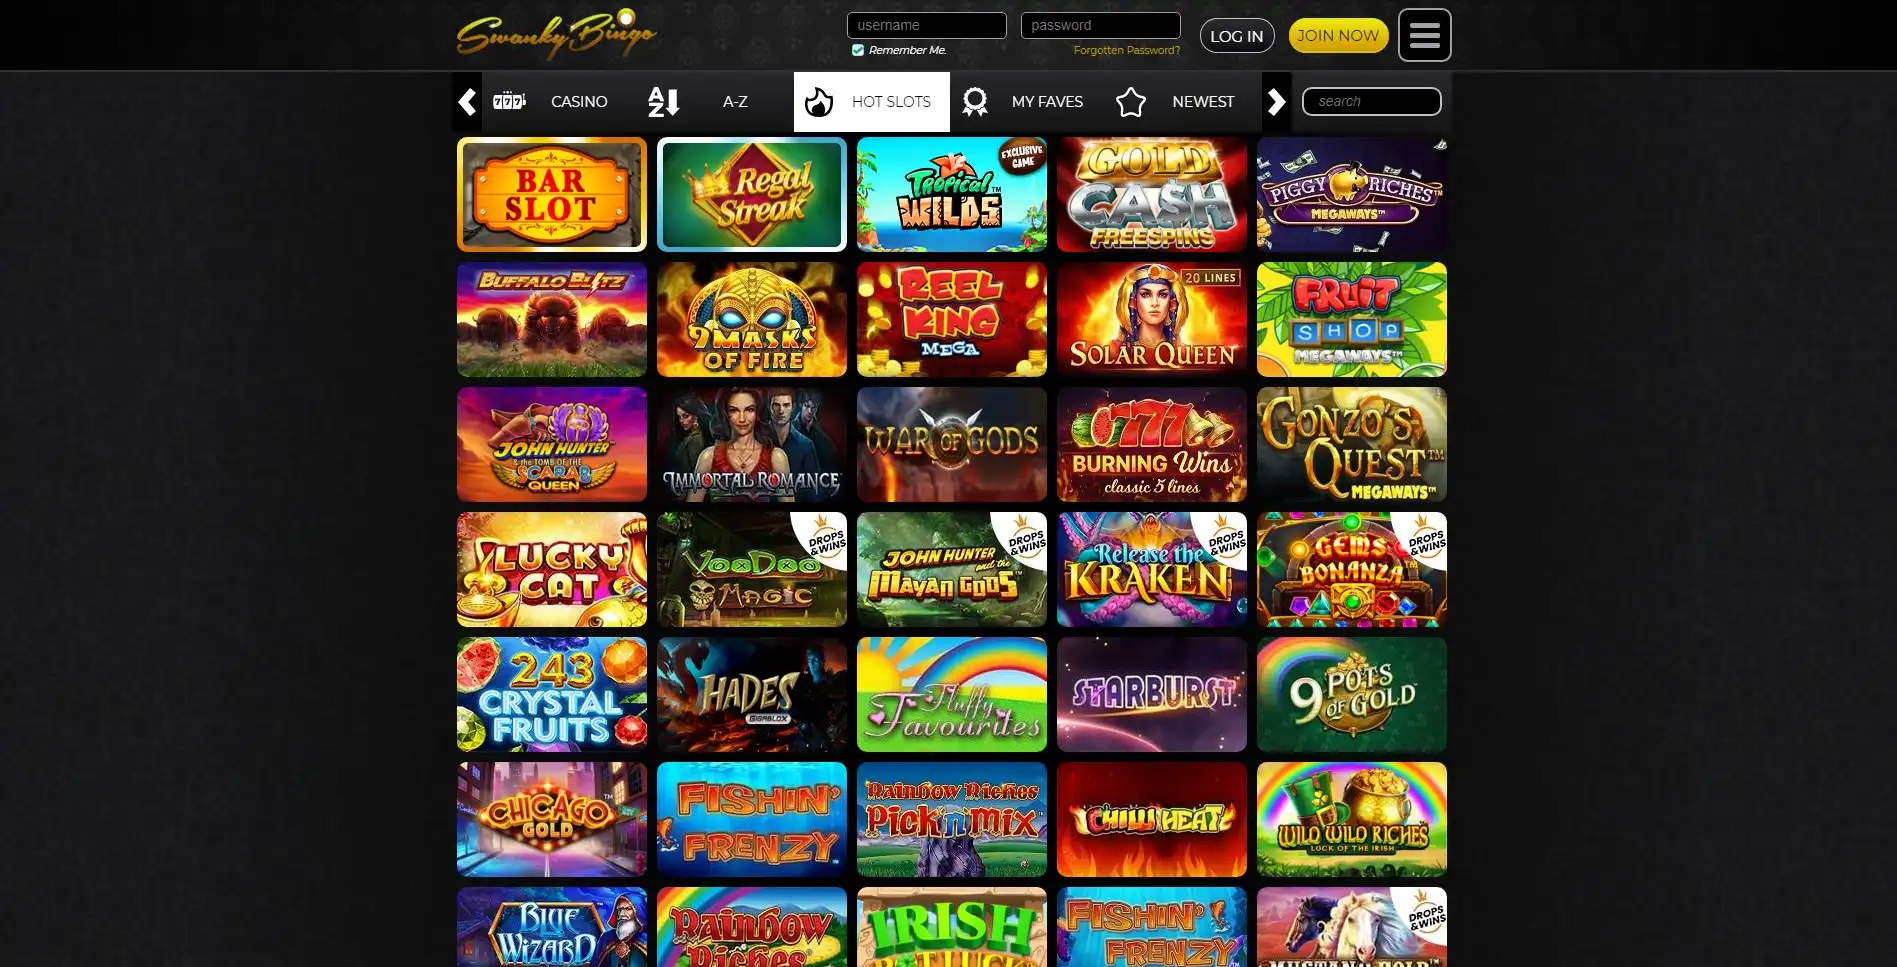This screenshot has width=1897, height=967.
Task: Launch the Gonzo's Quest Megaways game
Action: click(1352, 444)
